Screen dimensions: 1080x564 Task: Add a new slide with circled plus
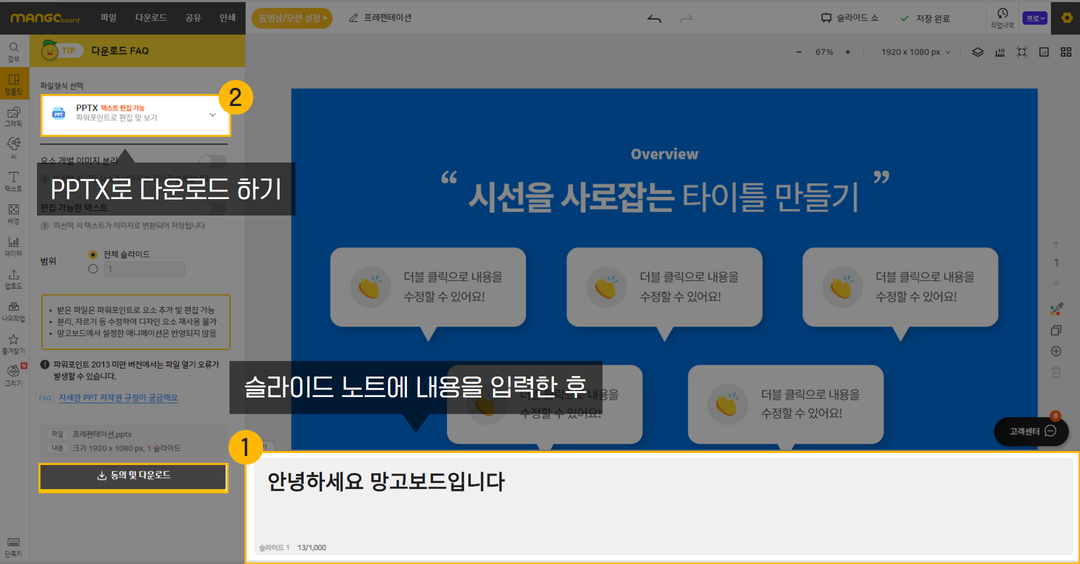coord(1056,351)
